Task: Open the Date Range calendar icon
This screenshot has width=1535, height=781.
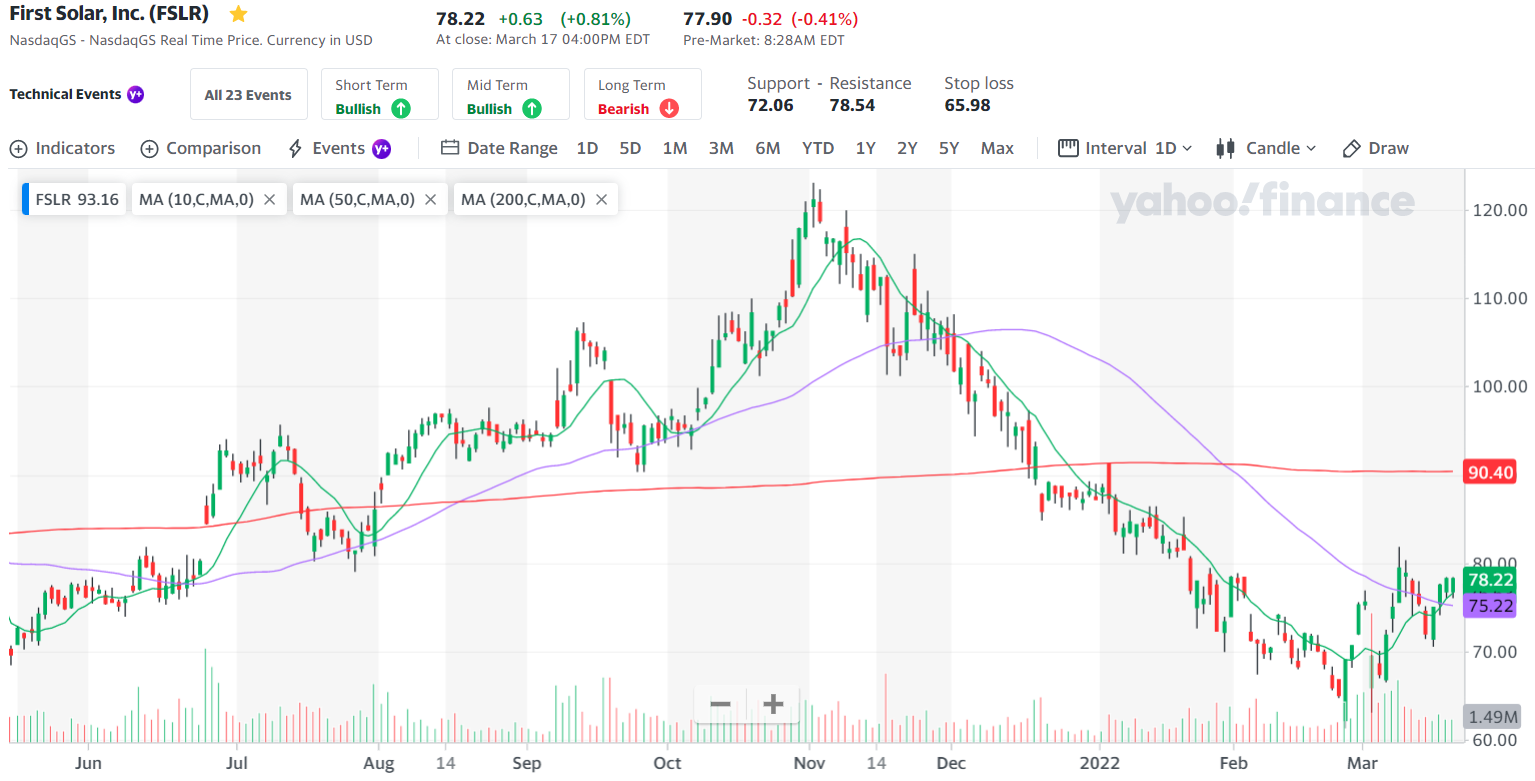Action: (x=450, y=148)
